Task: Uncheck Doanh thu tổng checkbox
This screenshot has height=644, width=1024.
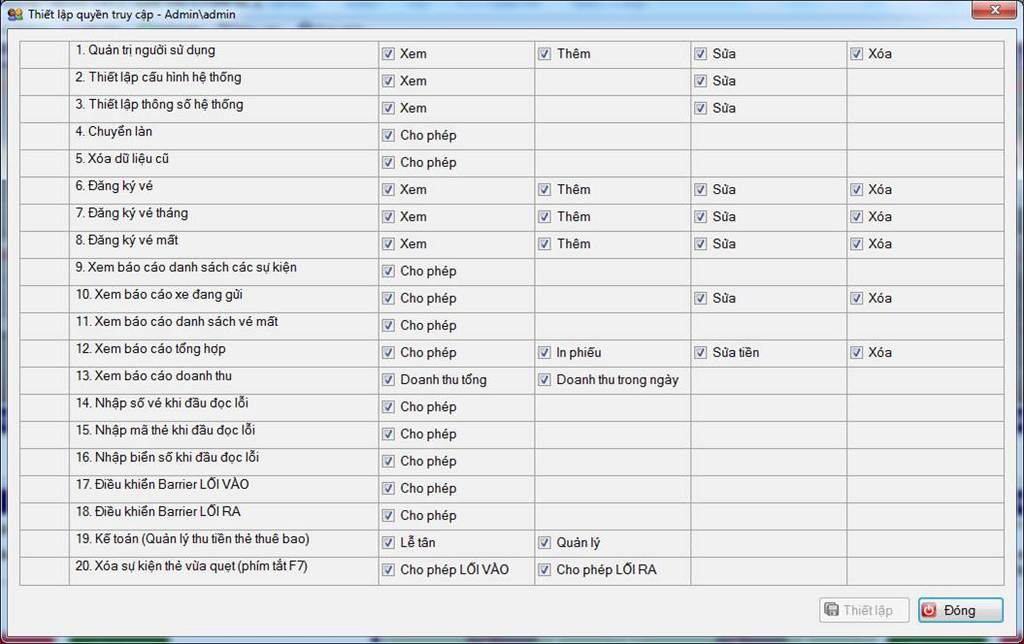Action: point(388,380)
